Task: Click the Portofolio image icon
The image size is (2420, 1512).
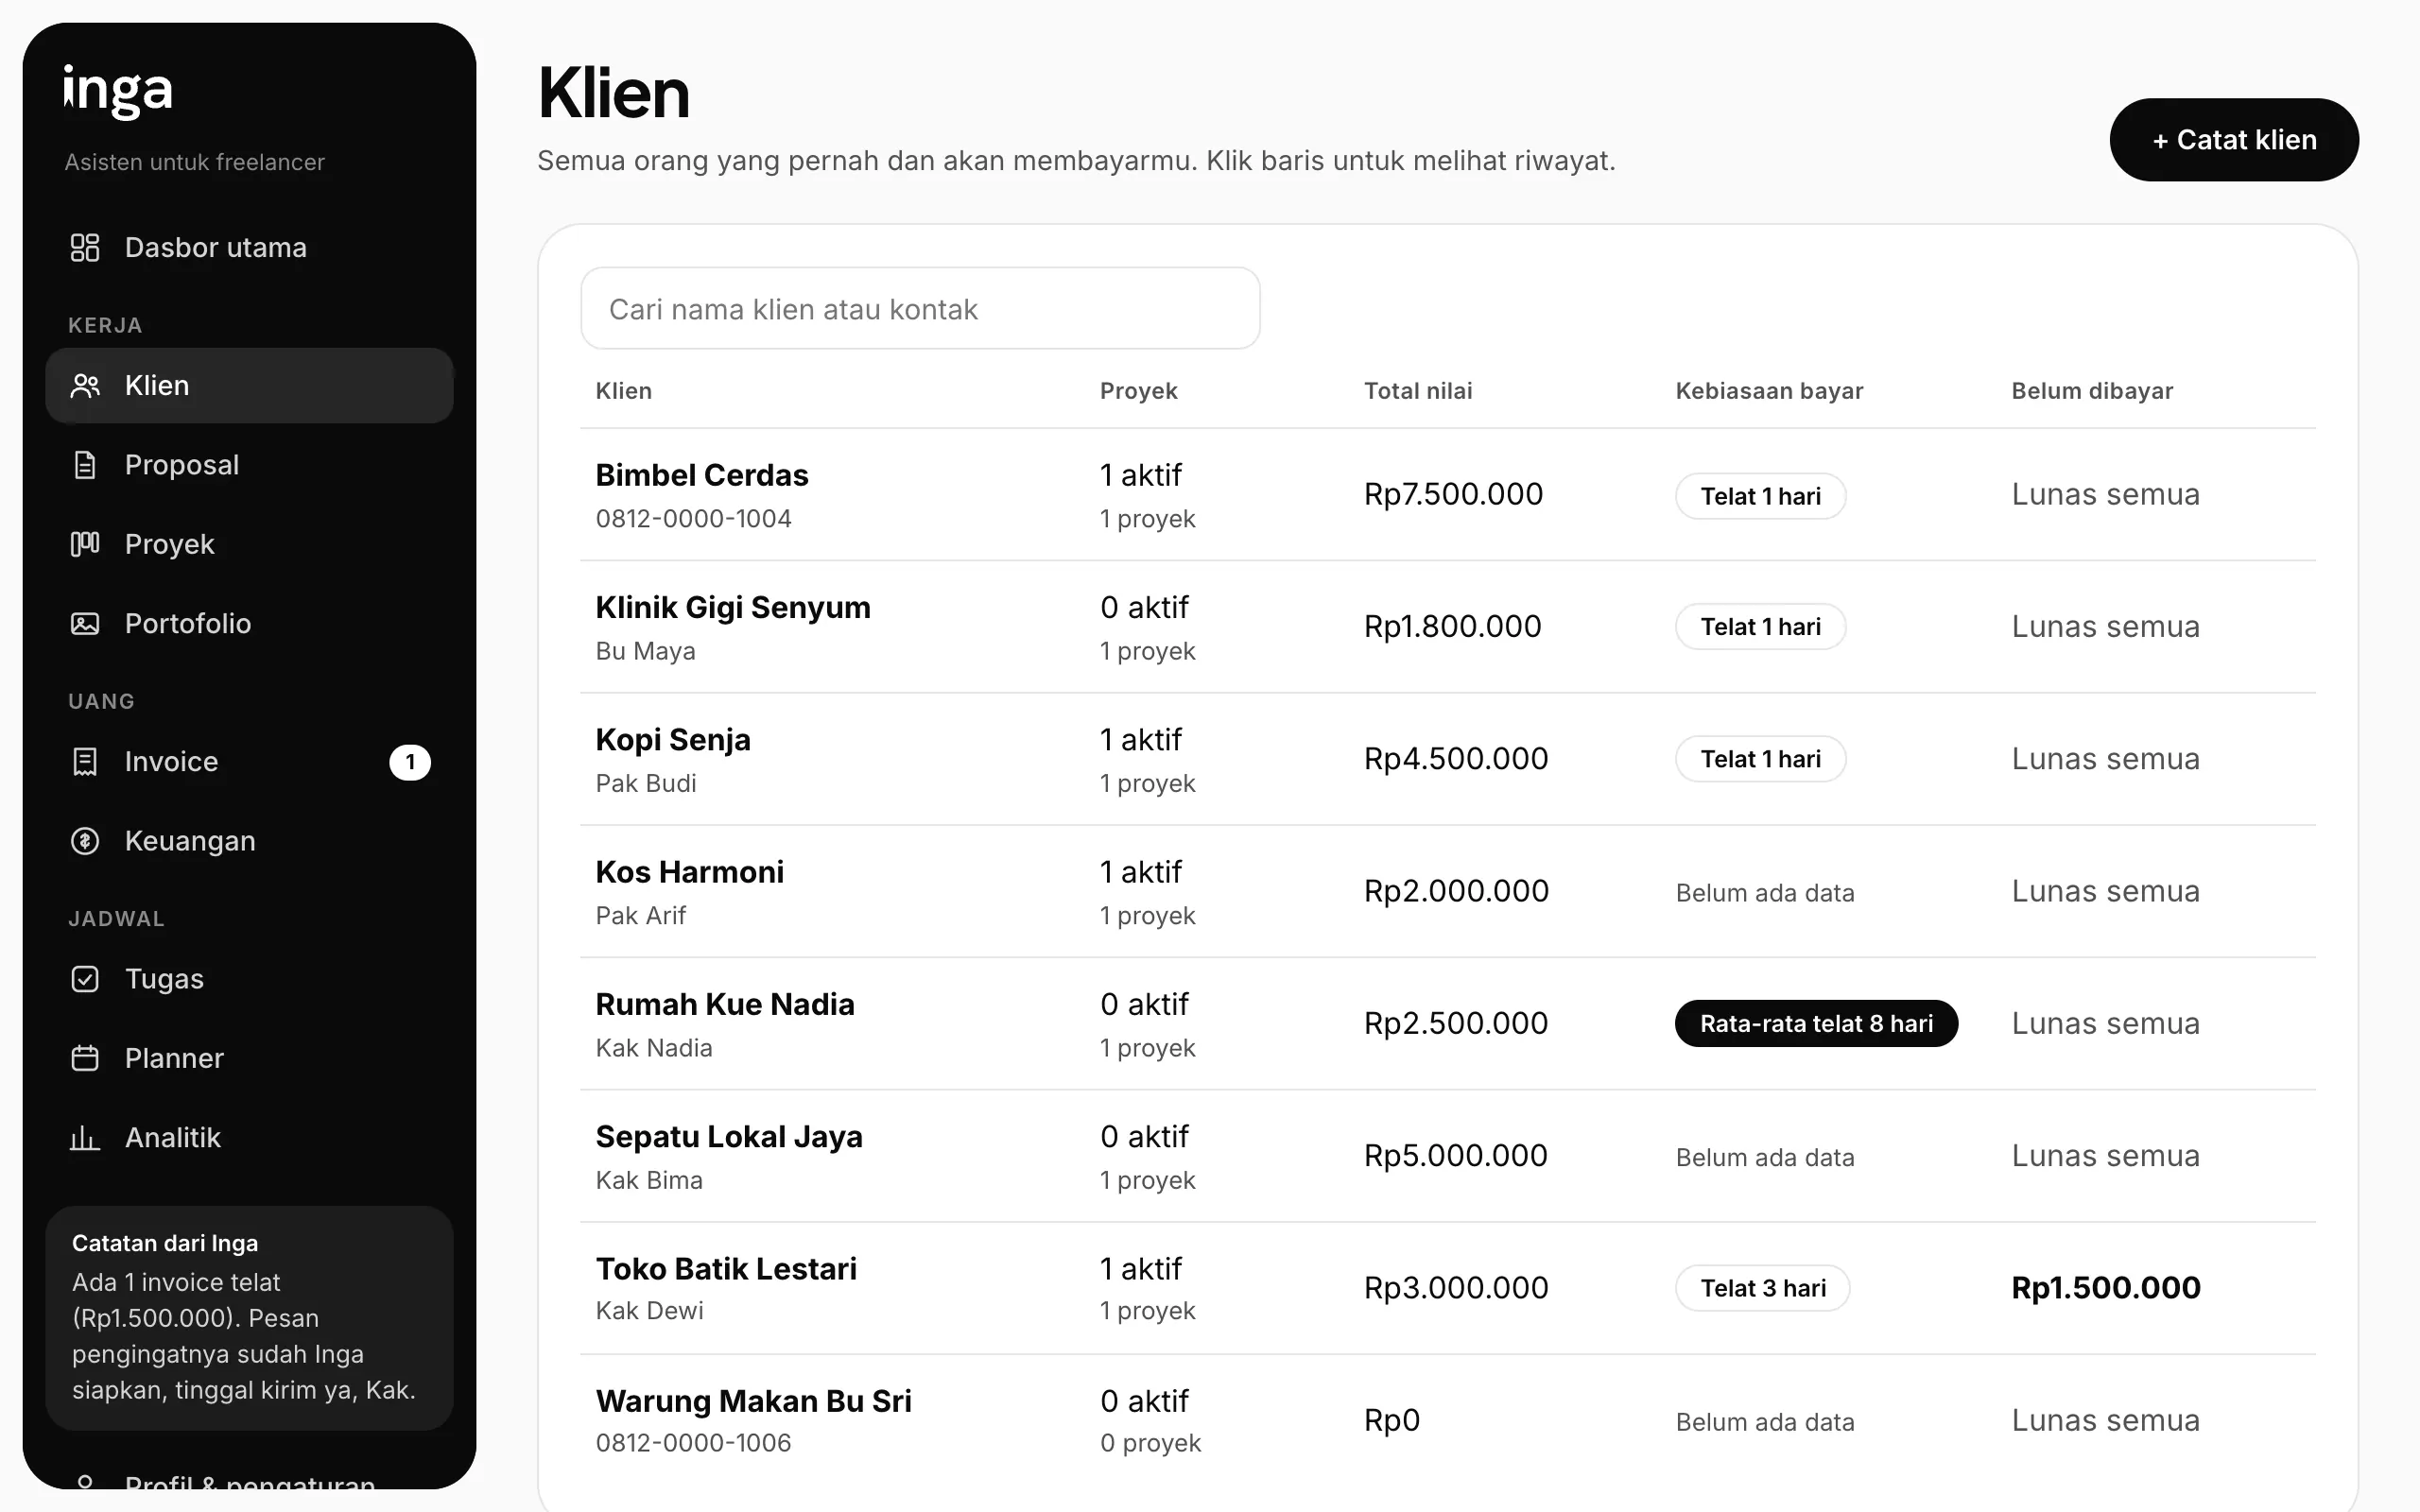Action: [x=85, y=624]
